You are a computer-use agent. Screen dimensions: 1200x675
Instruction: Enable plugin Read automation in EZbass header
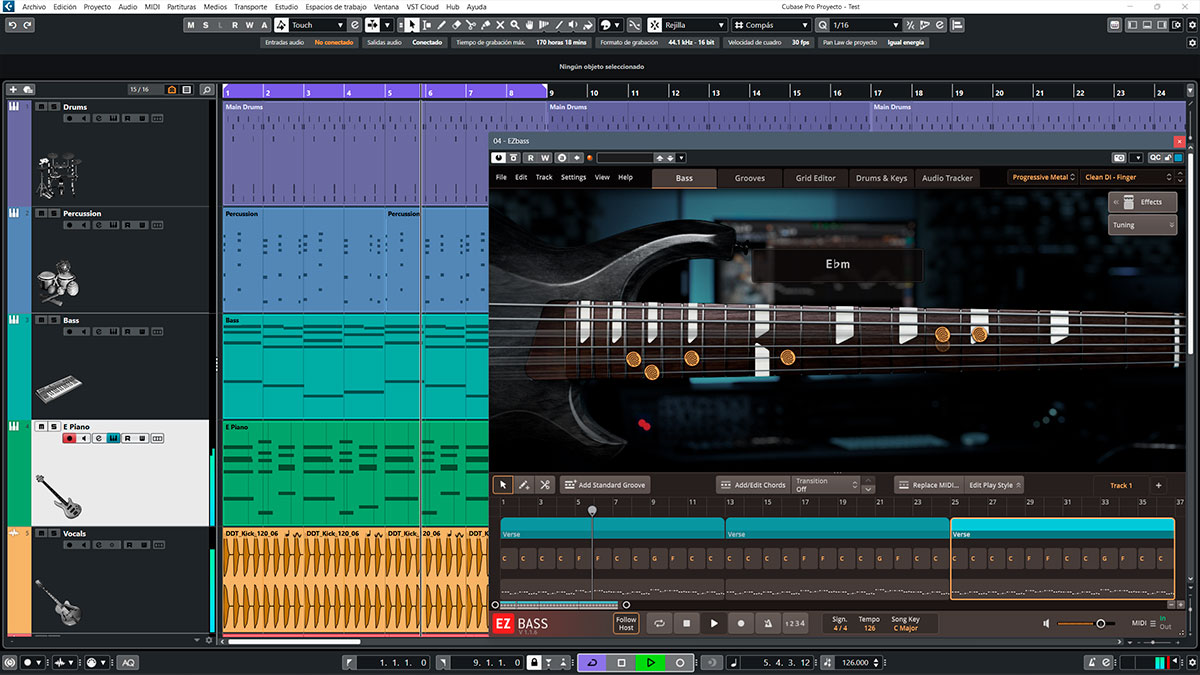(531, 157)
